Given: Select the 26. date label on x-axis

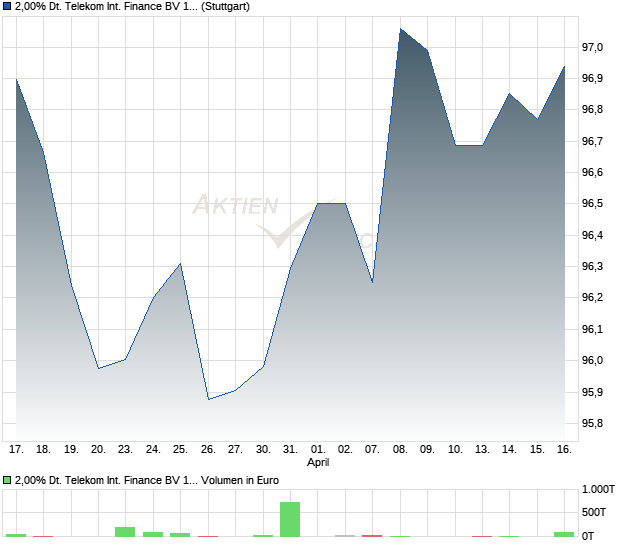Looking at the screenshot, I should tap(208, 450).
